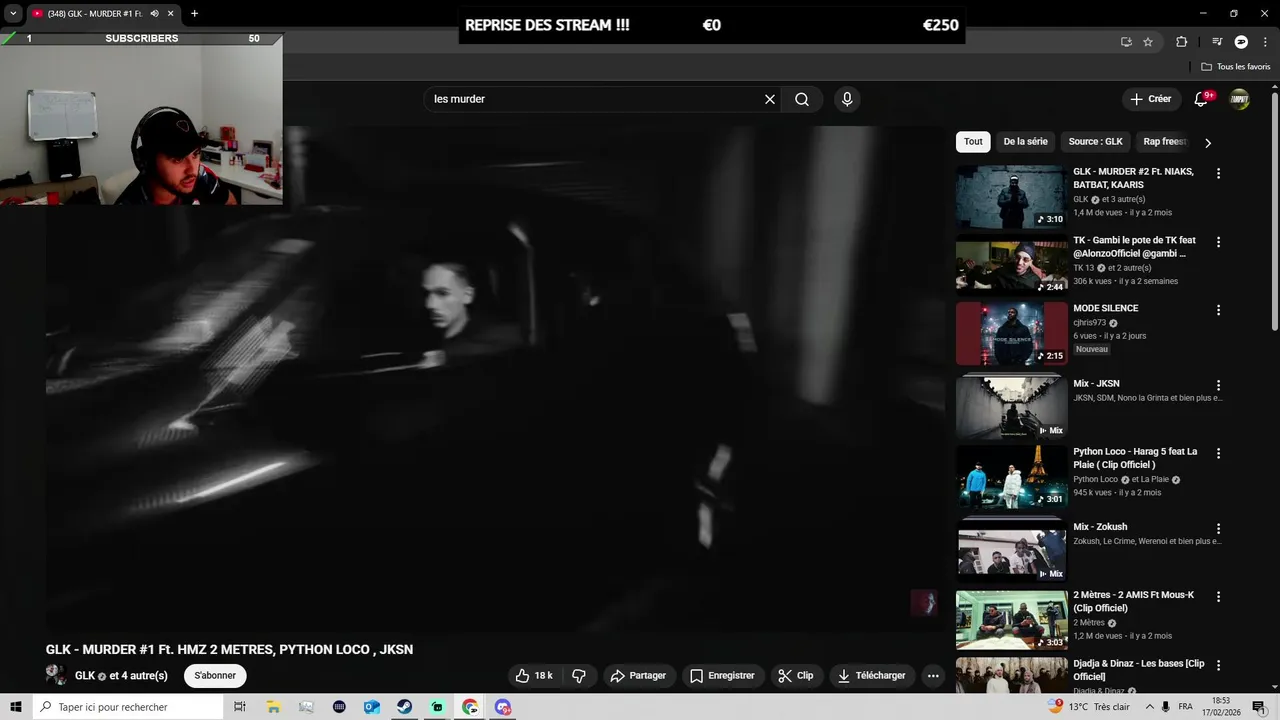Open the Chrome extensions puzzle icon
The image size is (1280, 720).
[x=1182, y=42]
